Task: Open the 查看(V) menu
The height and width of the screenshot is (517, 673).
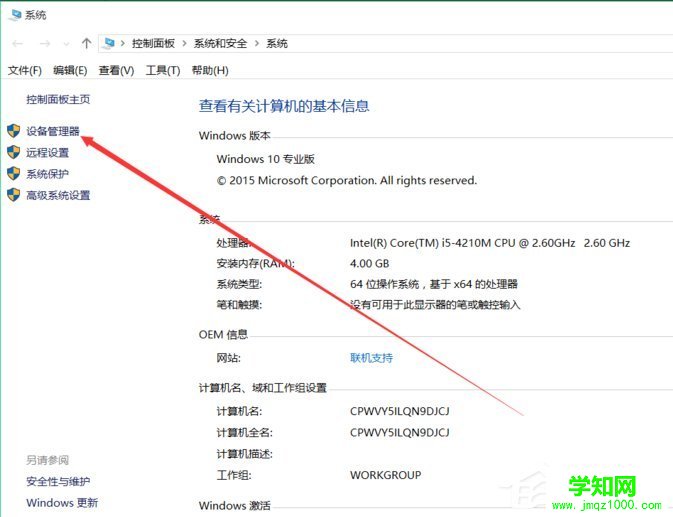Action: [x=116, y=70]
